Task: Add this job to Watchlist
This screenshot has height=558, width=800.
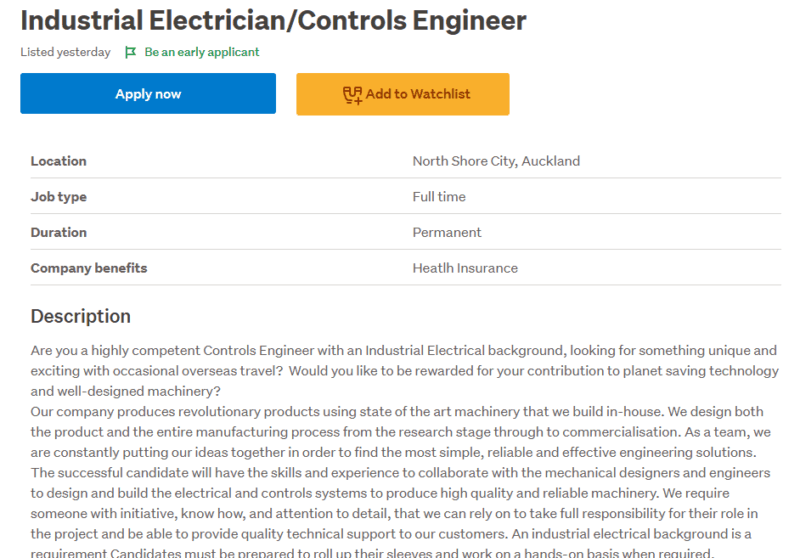Action: pos(403,94)
